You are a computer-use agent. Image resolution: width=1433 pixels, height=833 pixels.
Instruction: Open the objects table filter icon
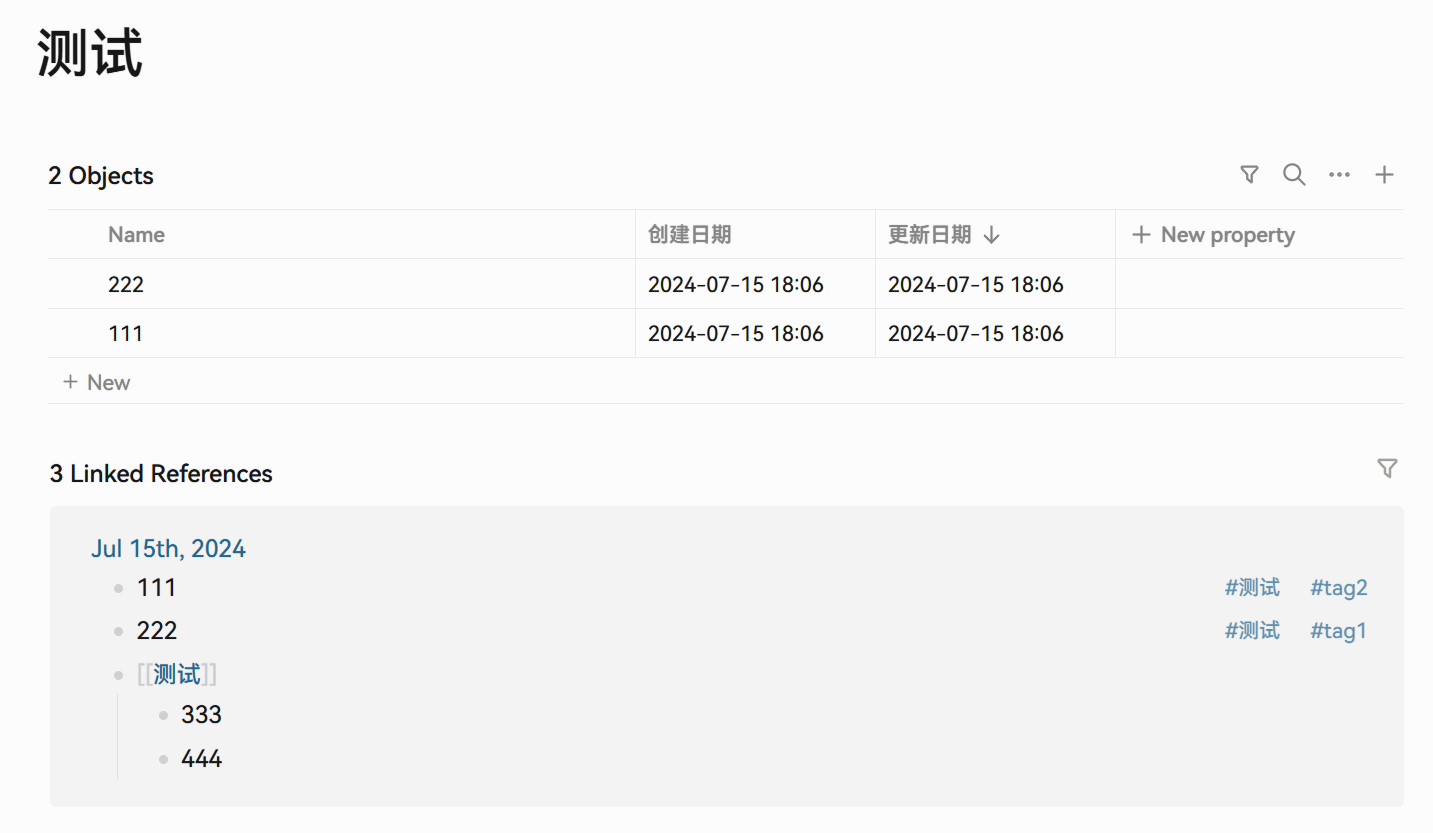(1249, 175)
